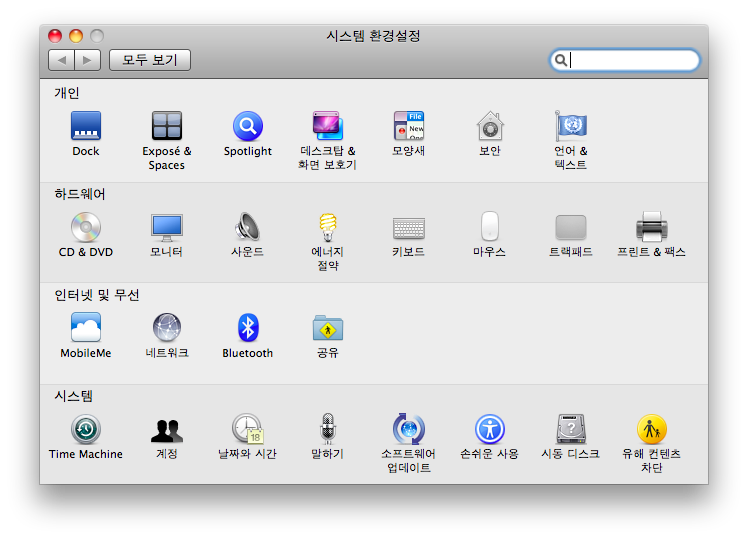Close the 시스템 환경설정 window

click(55, 36)
